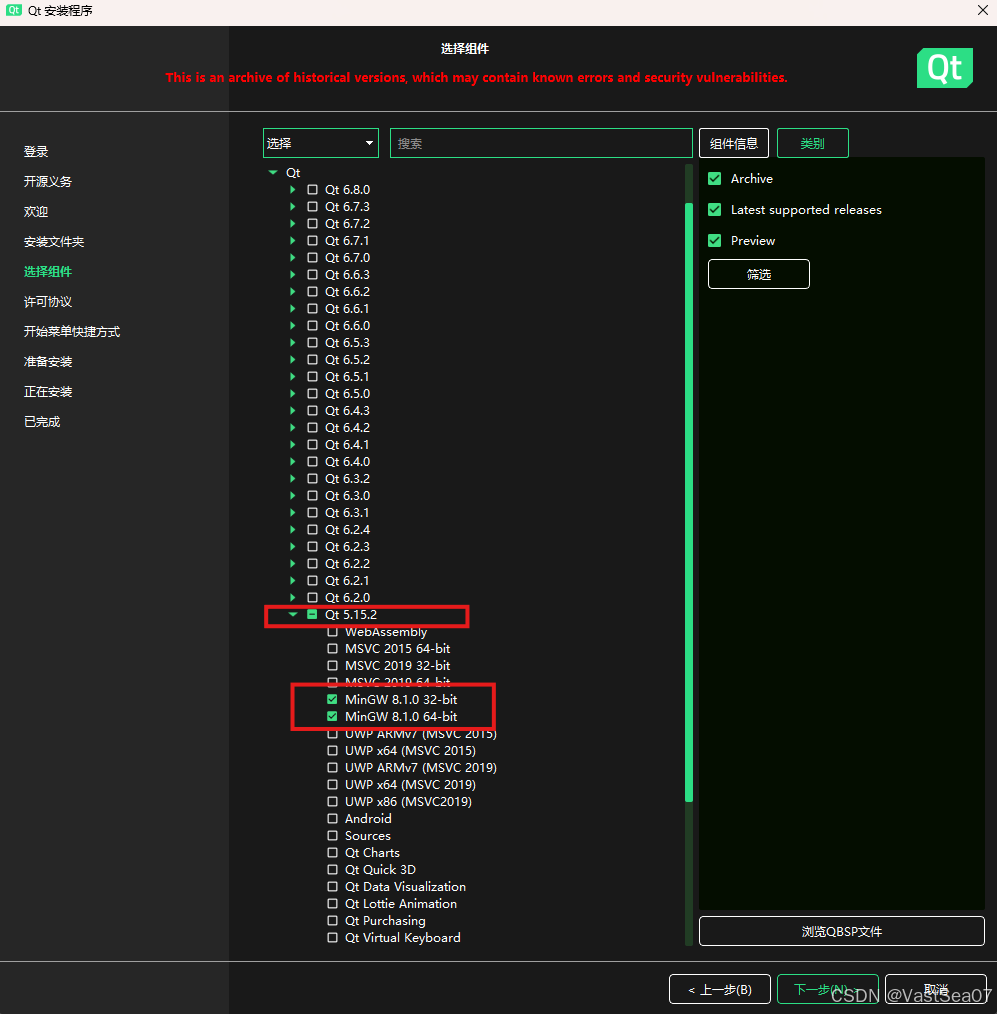
Task: Select UWP x86 (MSVC2019) row label
Action: click(409, 802)
